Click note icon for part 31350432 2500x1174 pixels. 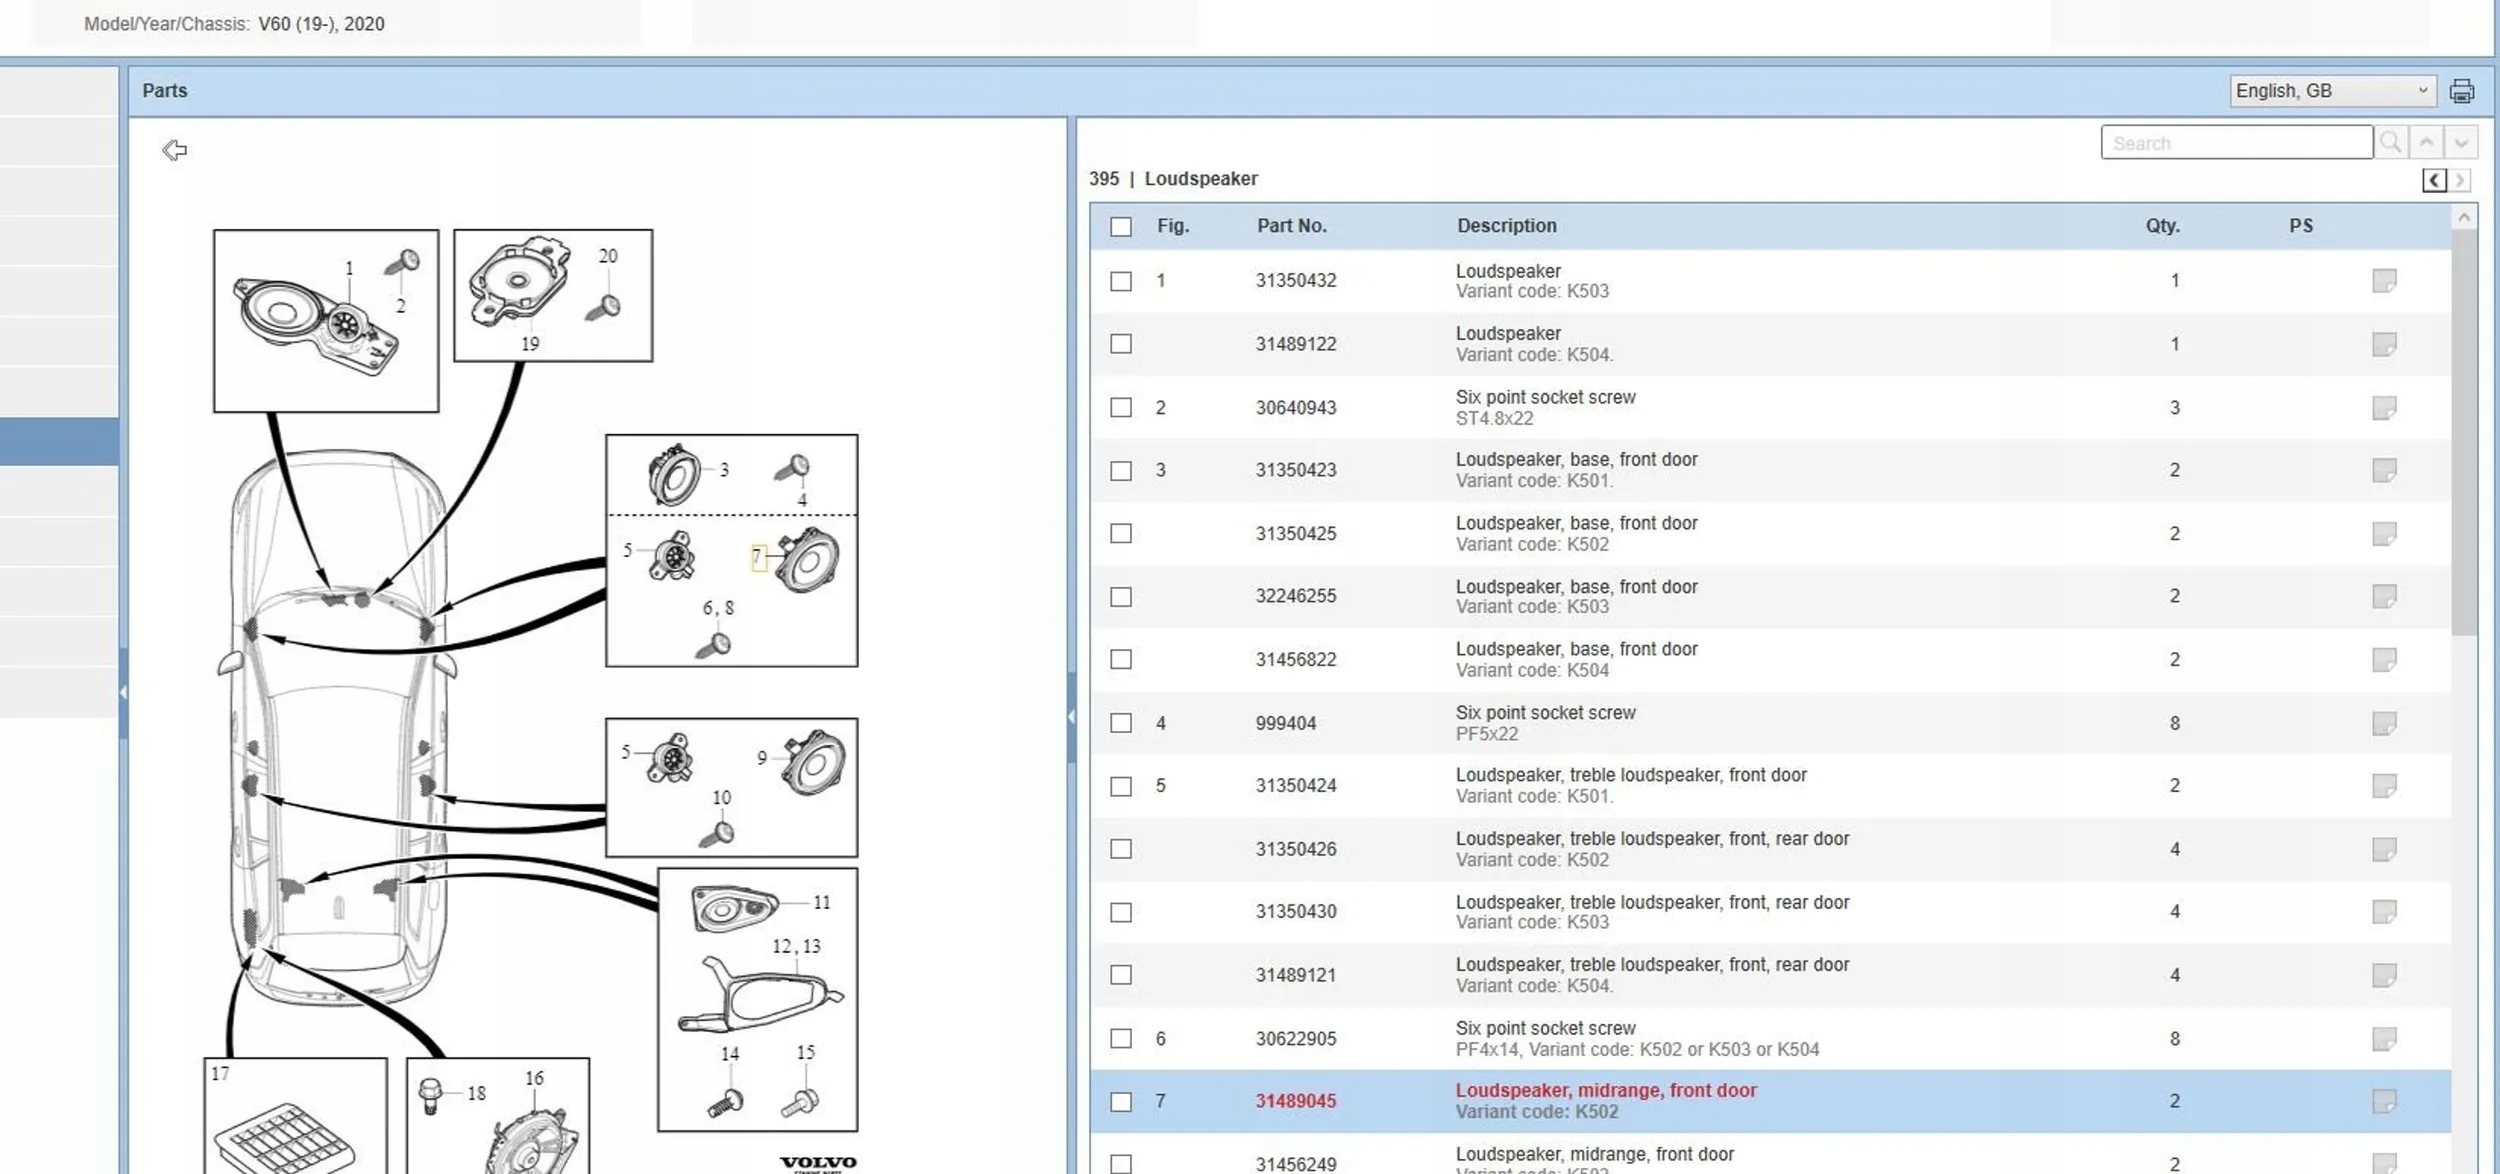point(2383,281)
